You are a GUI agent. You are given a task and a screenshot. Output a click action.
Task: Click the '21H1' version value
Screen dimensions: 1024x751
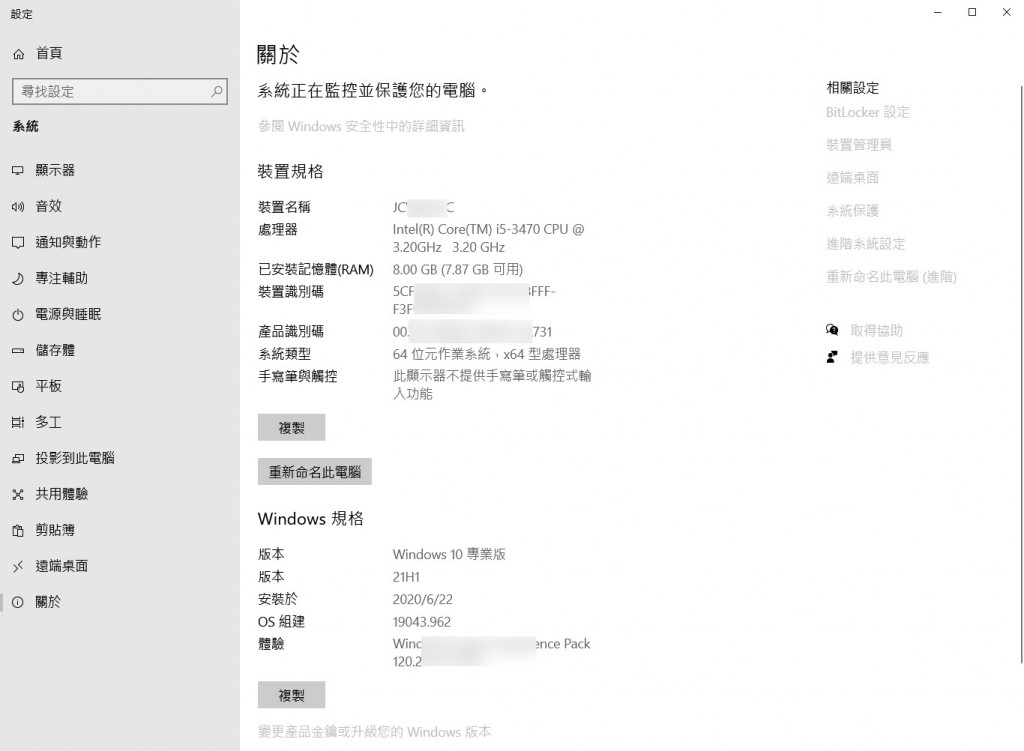pos(406,577)
